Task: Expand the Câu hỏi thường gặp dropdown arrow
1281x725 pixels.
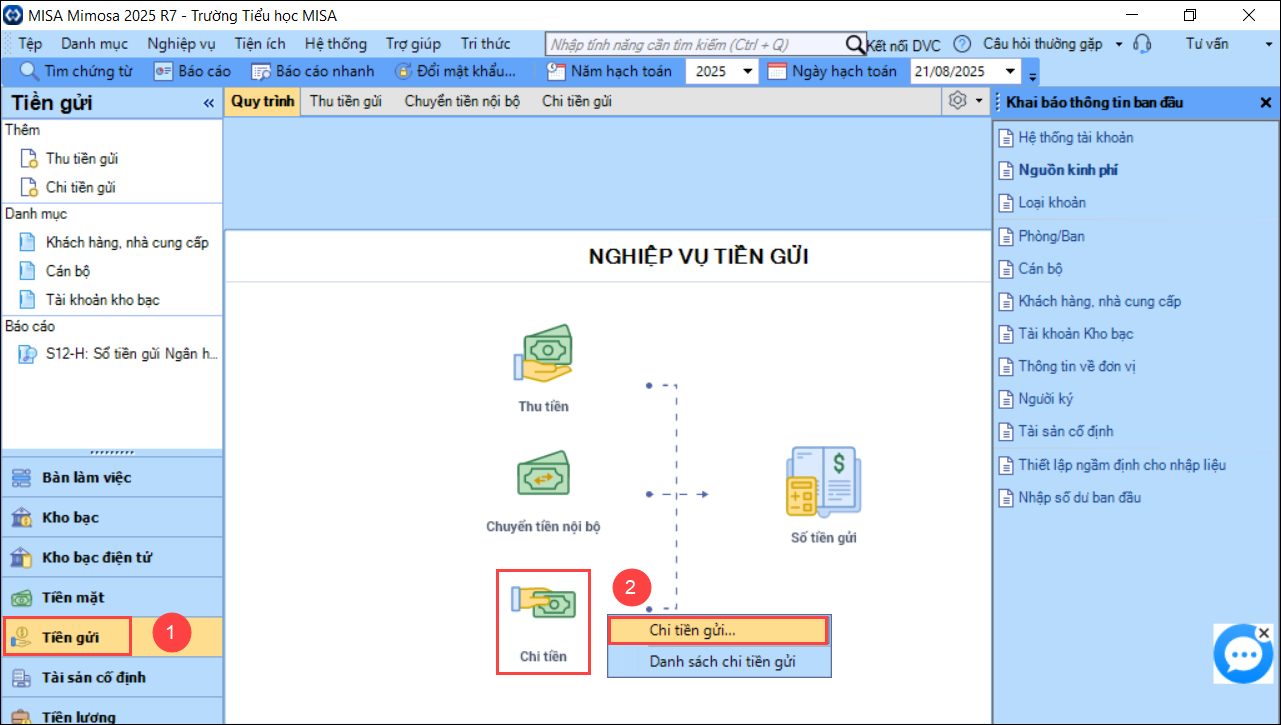Action: (x=1119, y=44)
